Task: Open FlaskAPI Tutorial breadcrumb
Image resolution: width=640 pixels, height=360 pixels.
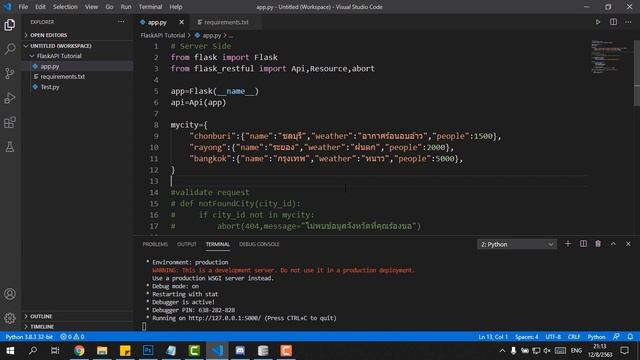Action: point(163,36)
